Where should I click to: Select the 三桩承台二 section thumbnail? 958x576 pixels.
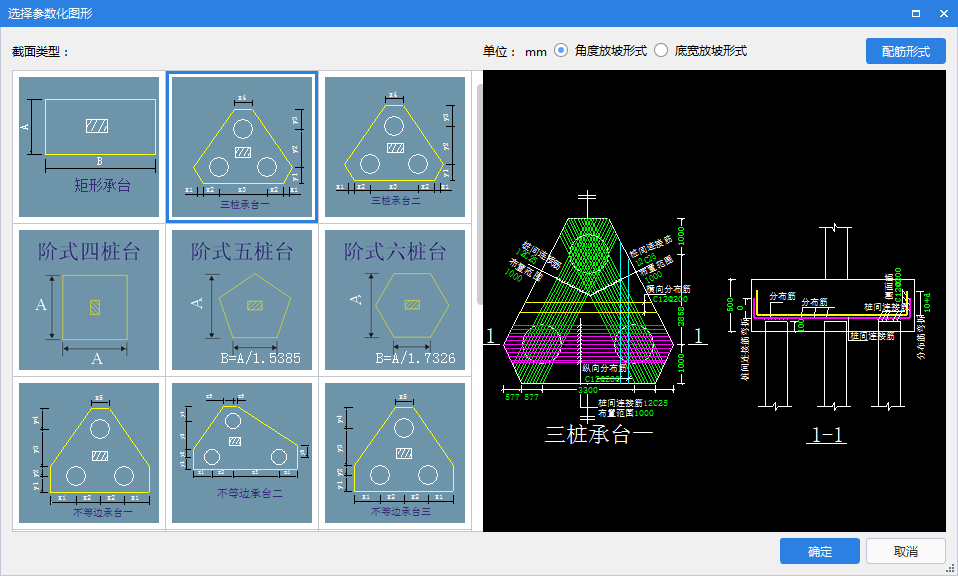395,147
